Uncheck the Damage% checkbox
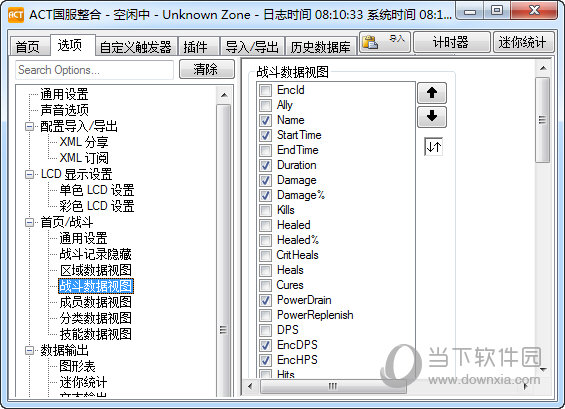565x409 pixels. coord(265,195)
